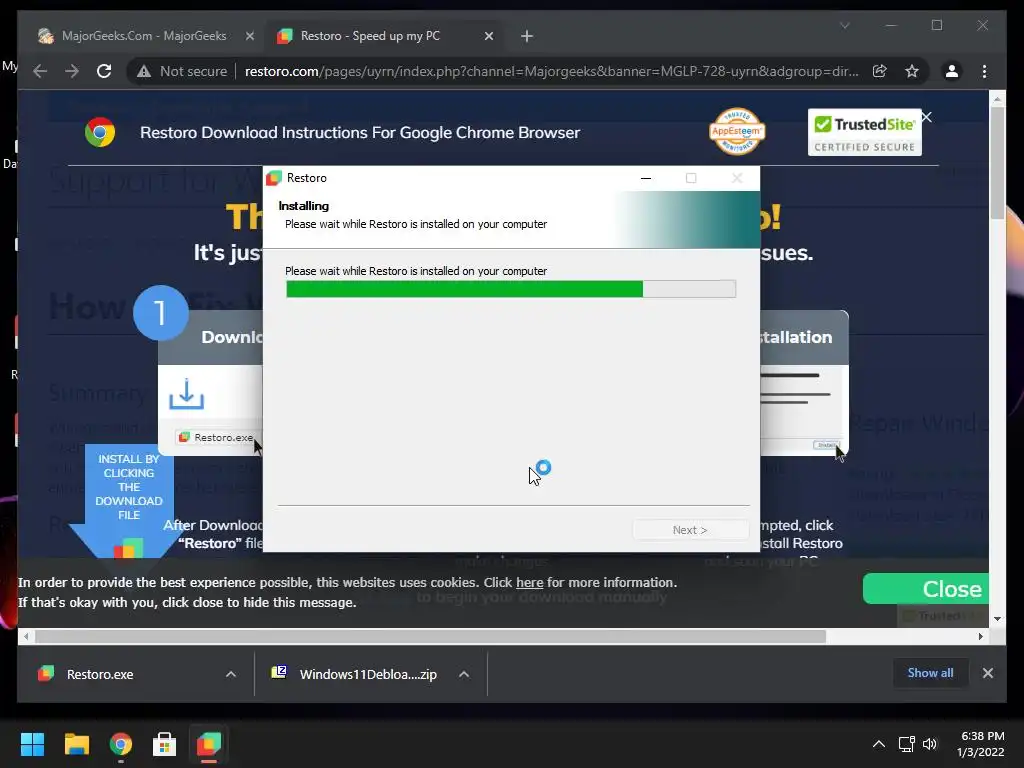Close the Restoro browser tab
This screenshot has height=768, width=1024.
click(488, 36)
